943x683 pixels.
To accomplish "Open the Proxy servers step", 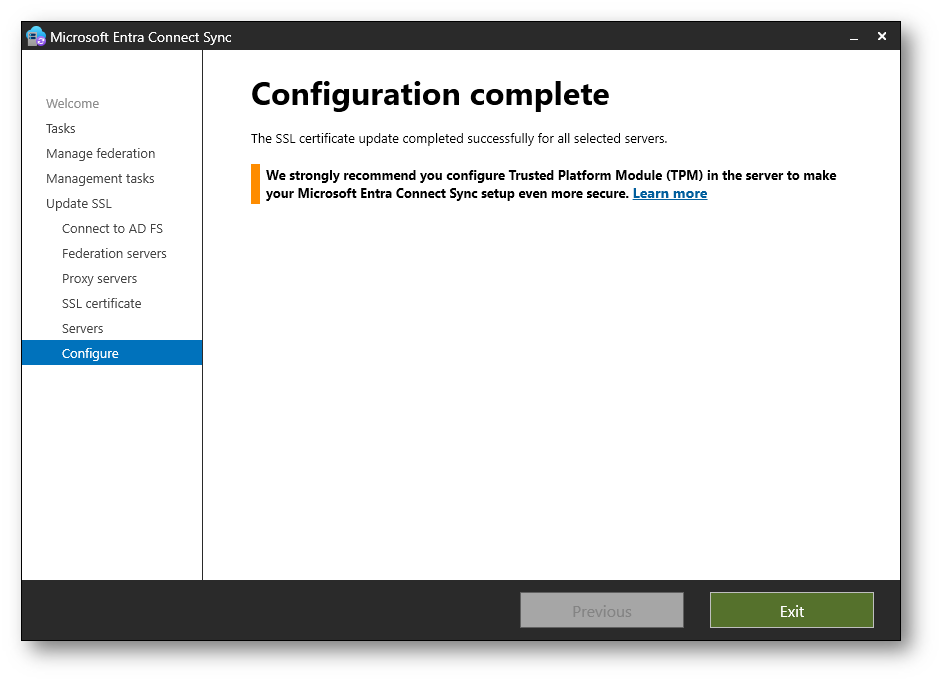I will click(x=99, y=279).
